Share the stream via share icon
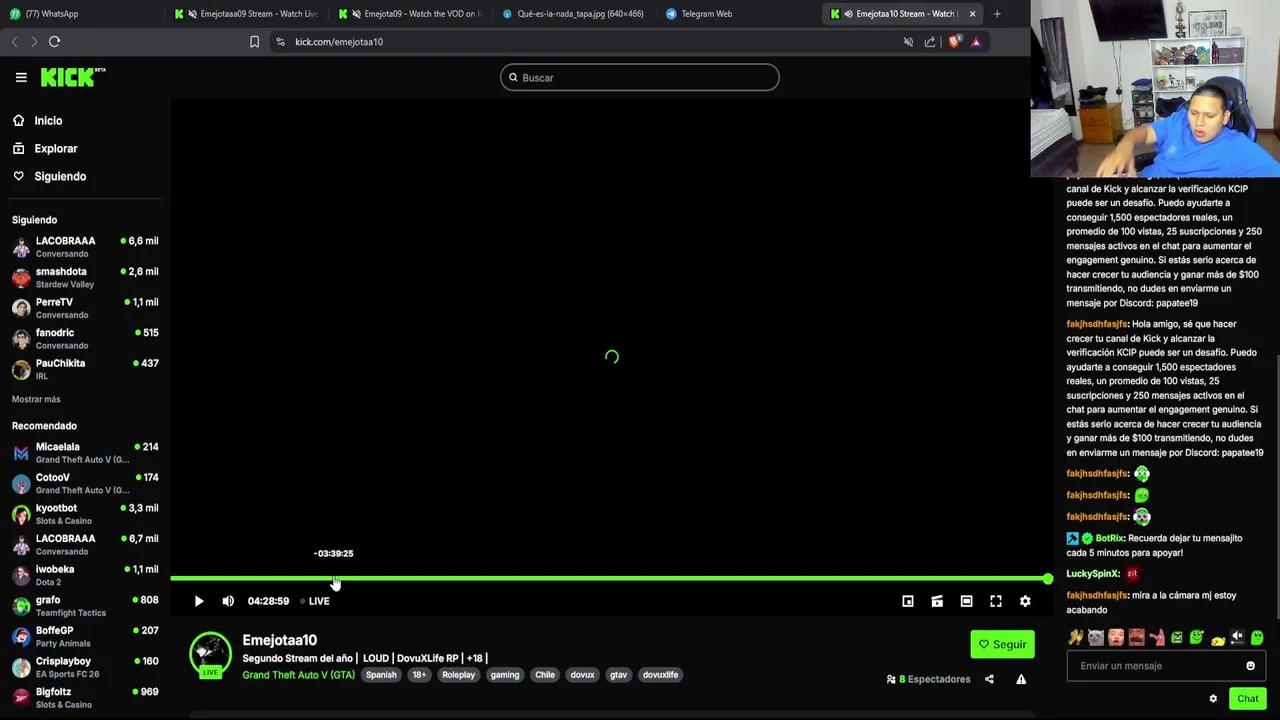This screenshot has width=1280, height=720. click(x=989, y=679)
